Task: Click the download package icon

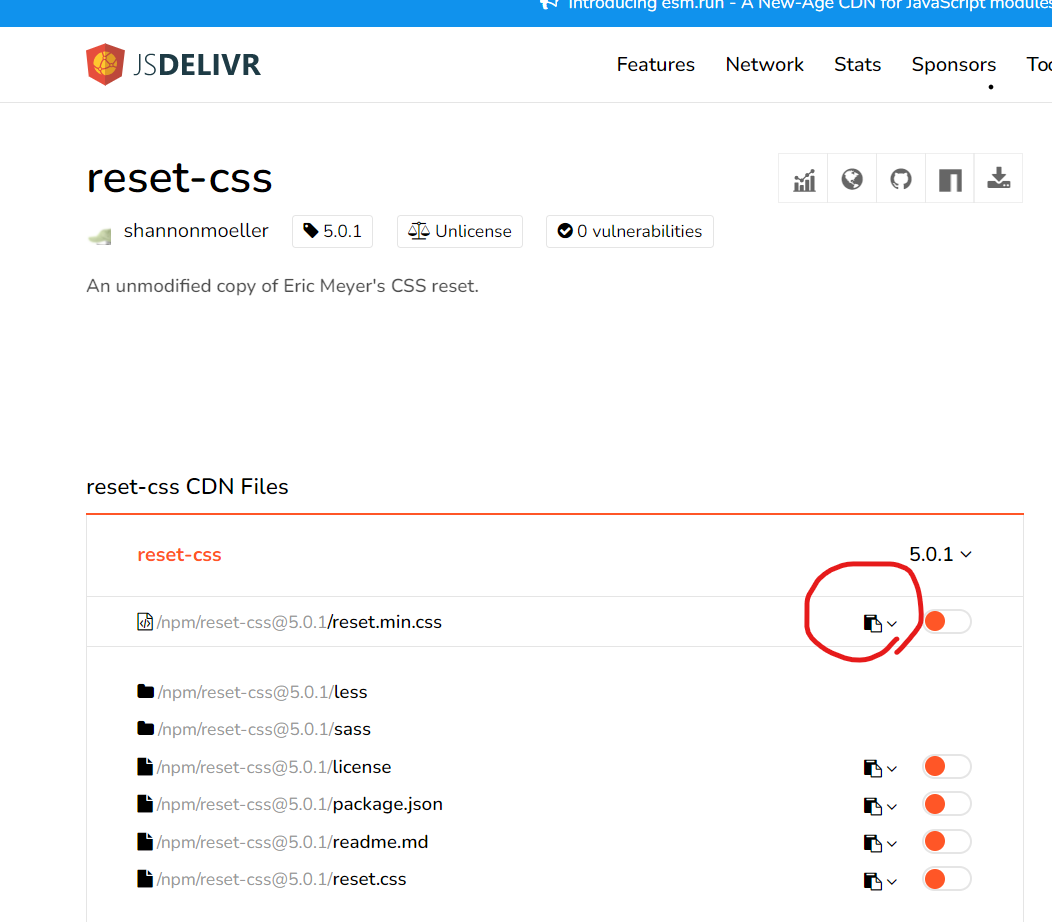Action: pos(998,179)
